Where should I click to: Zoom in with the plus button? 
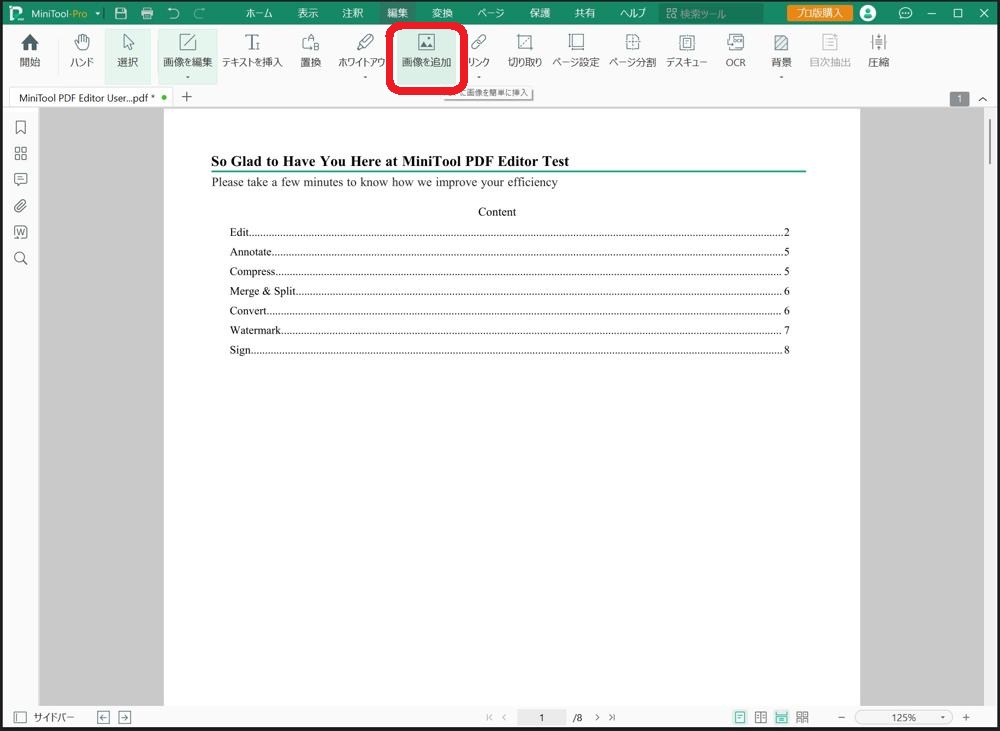click(966, 718)
